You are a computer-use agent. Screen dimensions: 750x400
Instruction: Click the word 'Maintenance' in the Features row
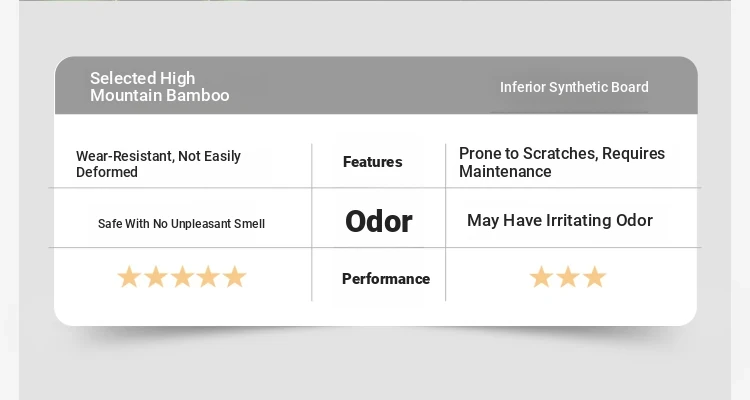505,171
